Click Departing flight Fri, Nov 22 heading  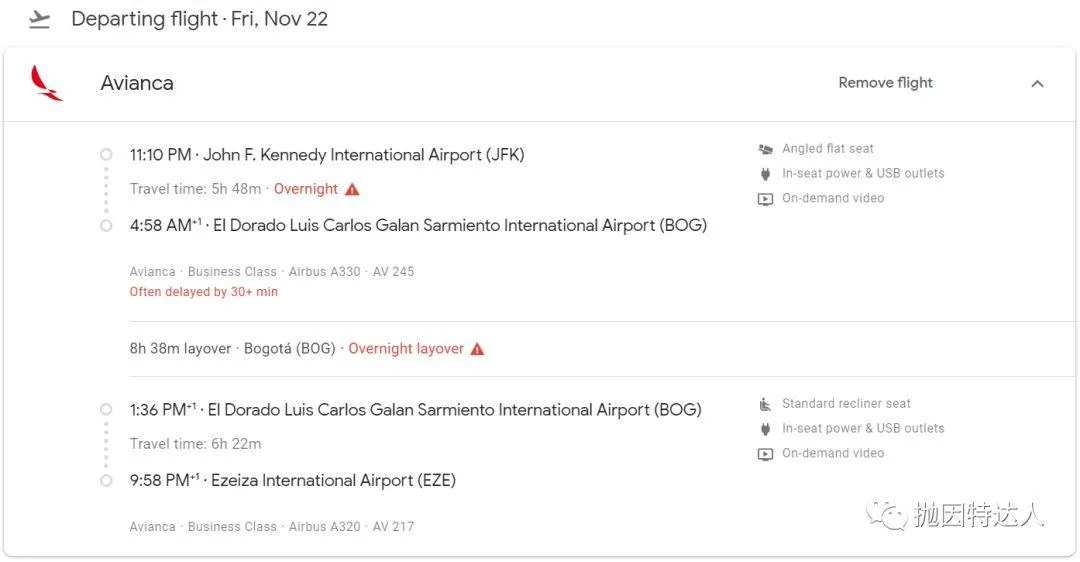200,19
